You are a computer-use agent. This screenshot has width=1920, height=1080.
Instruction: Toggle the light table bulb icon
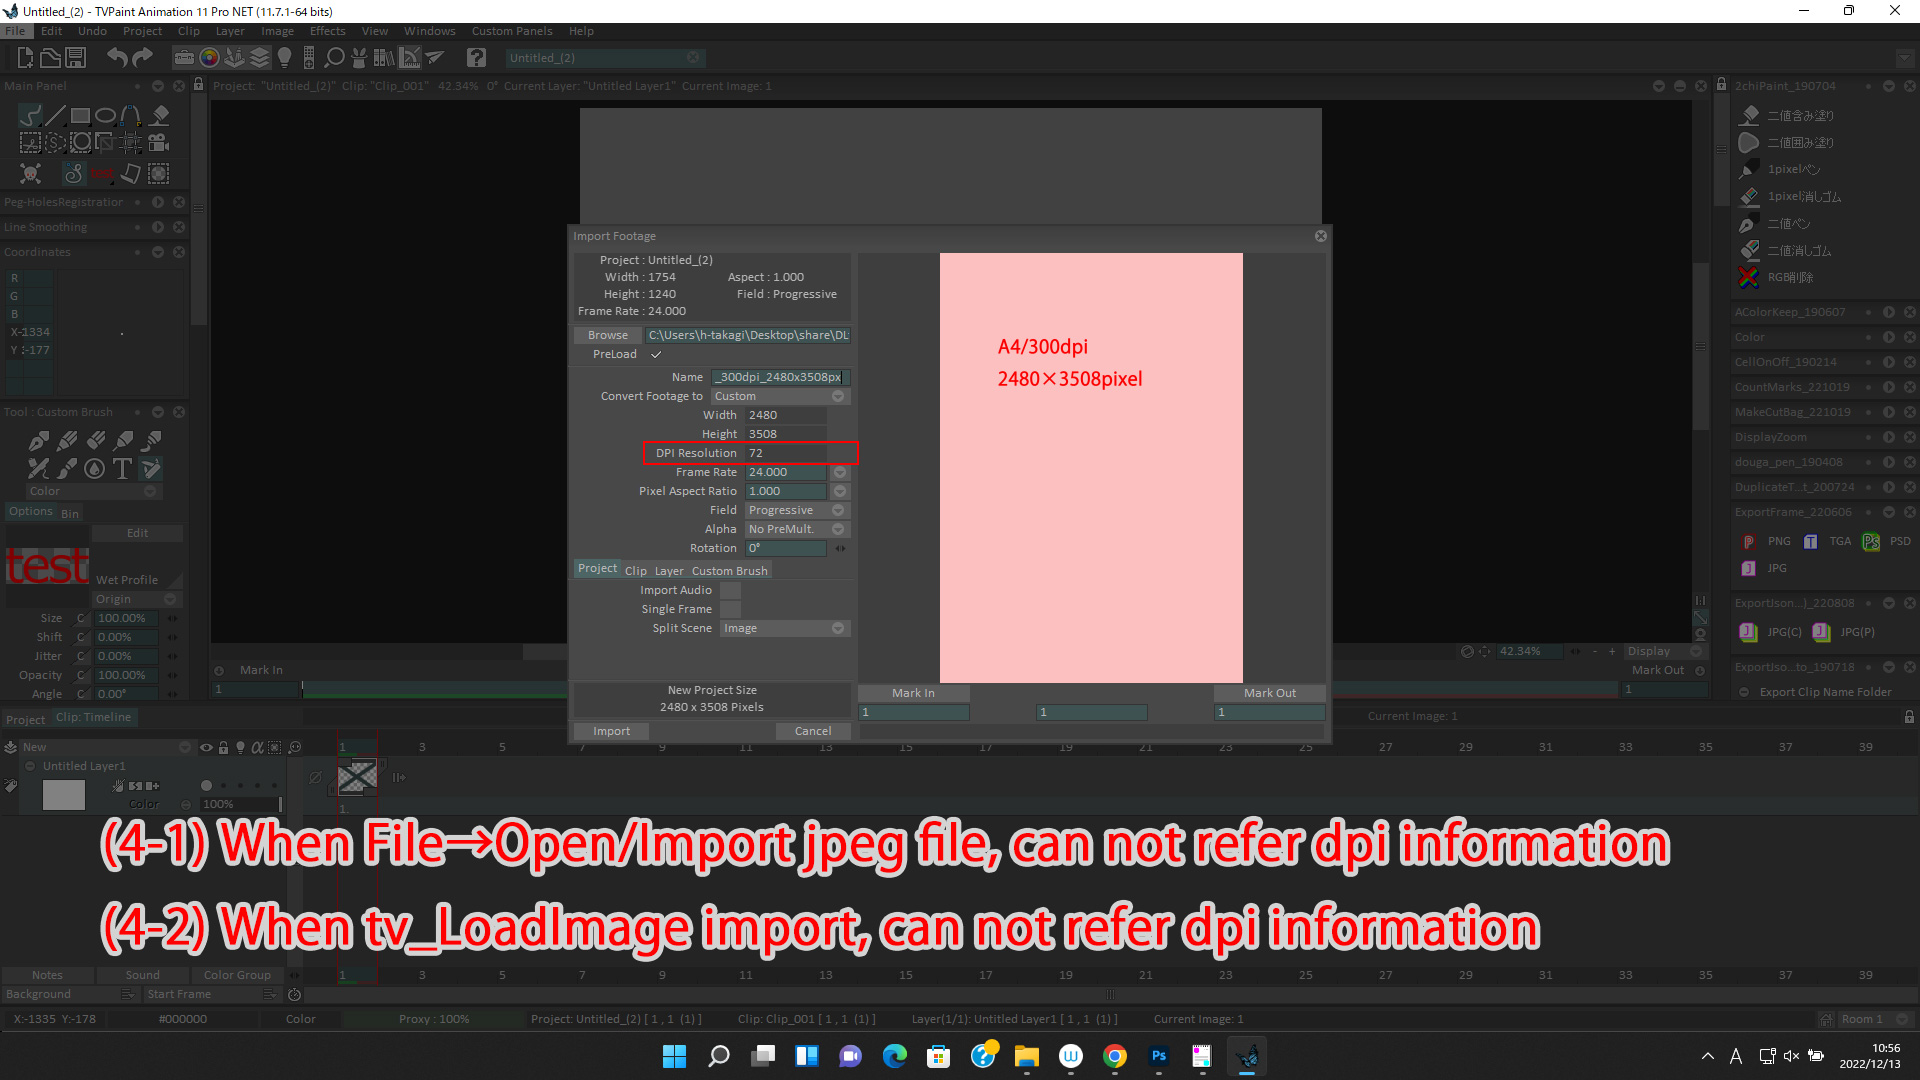[x=284, y=58]
